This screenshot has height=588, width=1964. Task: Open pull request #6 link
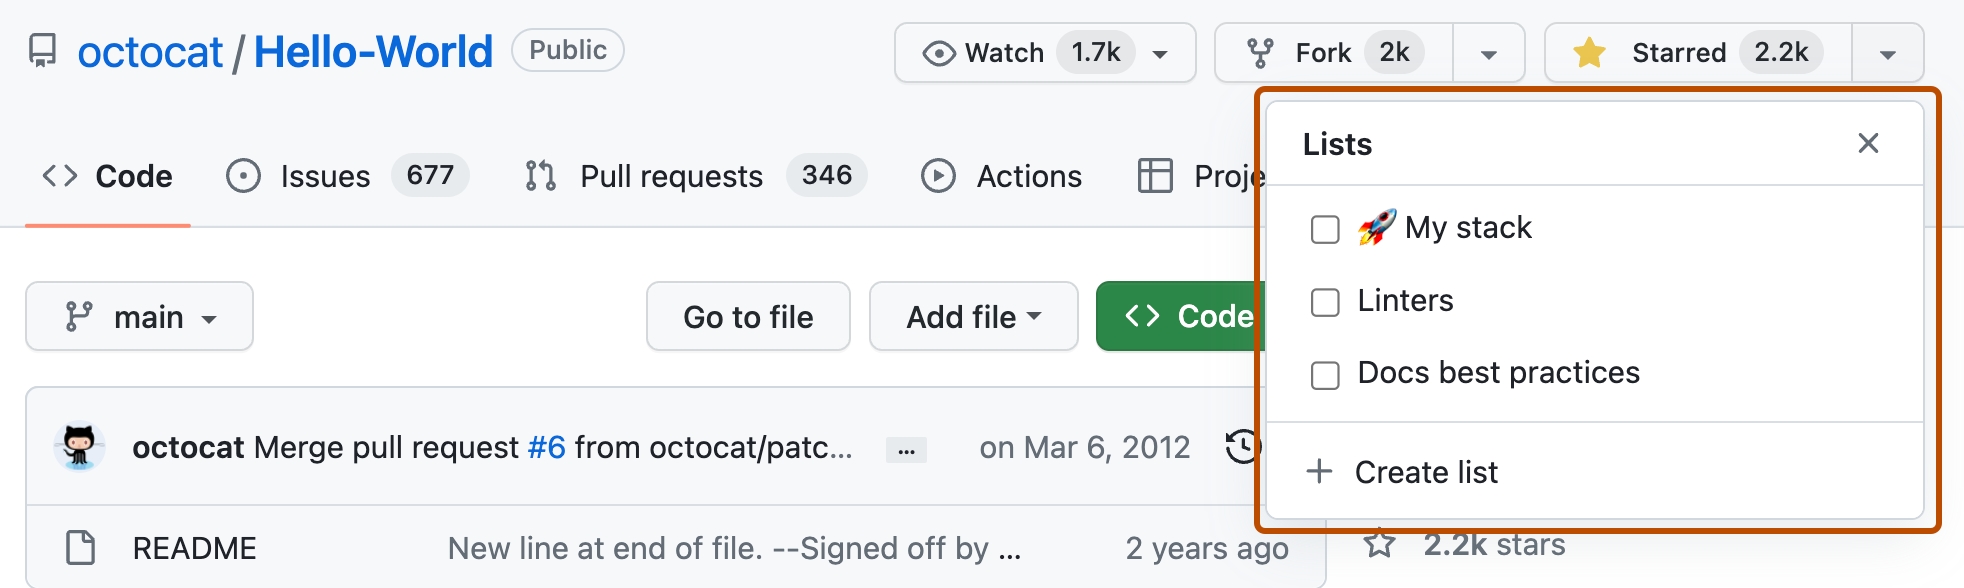546,447
